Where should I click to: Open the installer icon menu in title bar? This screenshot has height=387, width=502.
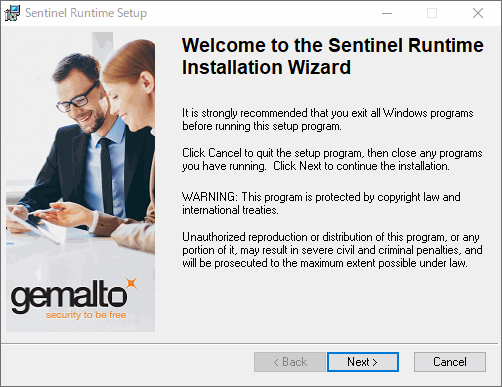click(x=12, y=13)
